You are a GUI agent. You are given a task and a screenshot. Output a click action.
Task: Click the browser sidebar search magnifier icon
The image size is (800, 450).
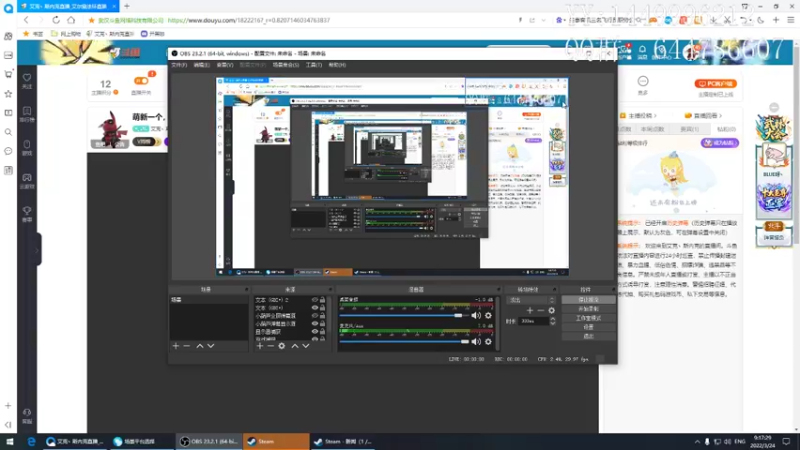pyautogui.click(x=8, y=132)
